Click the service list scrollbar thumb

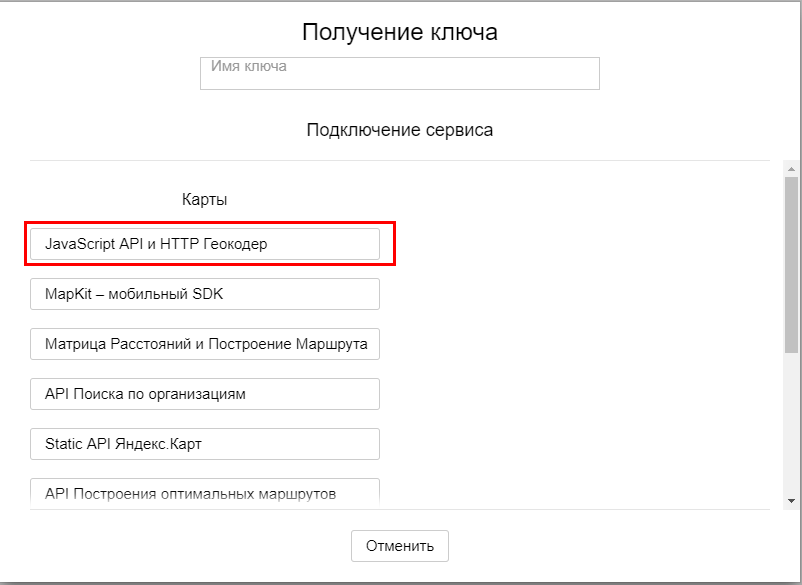791,265
